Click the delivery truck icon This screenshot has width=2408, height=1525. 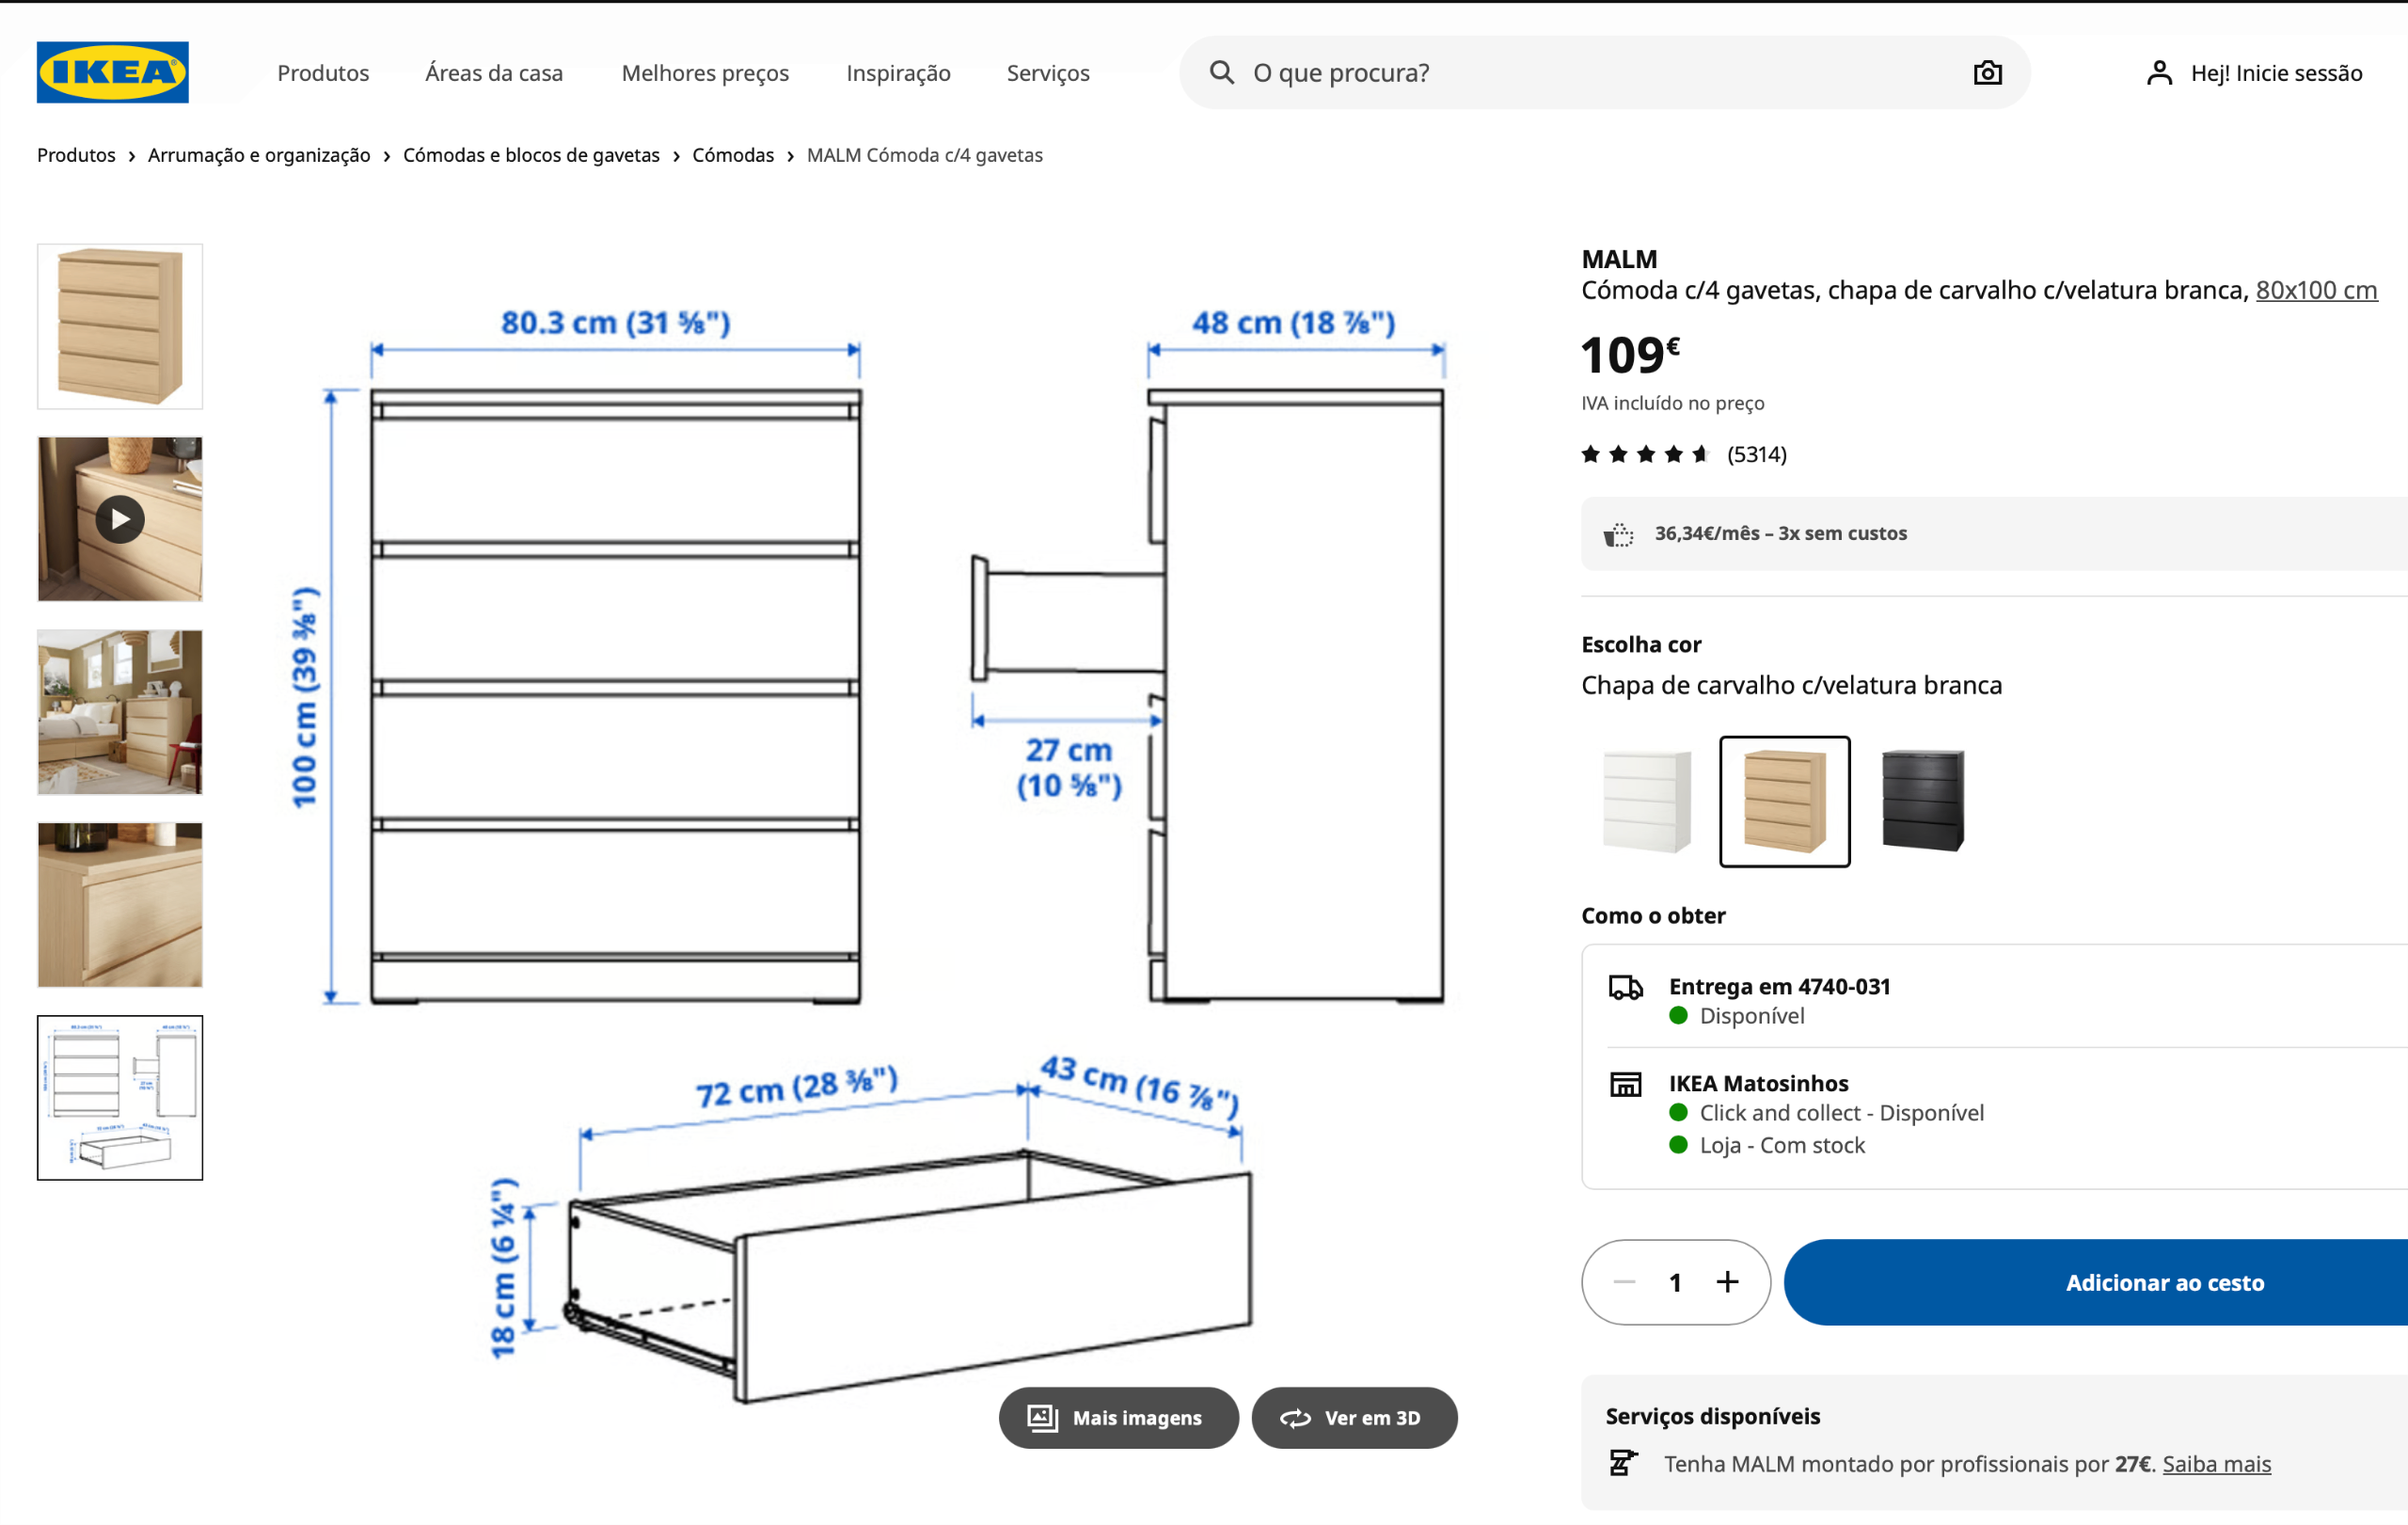[x=1625, y=988]
